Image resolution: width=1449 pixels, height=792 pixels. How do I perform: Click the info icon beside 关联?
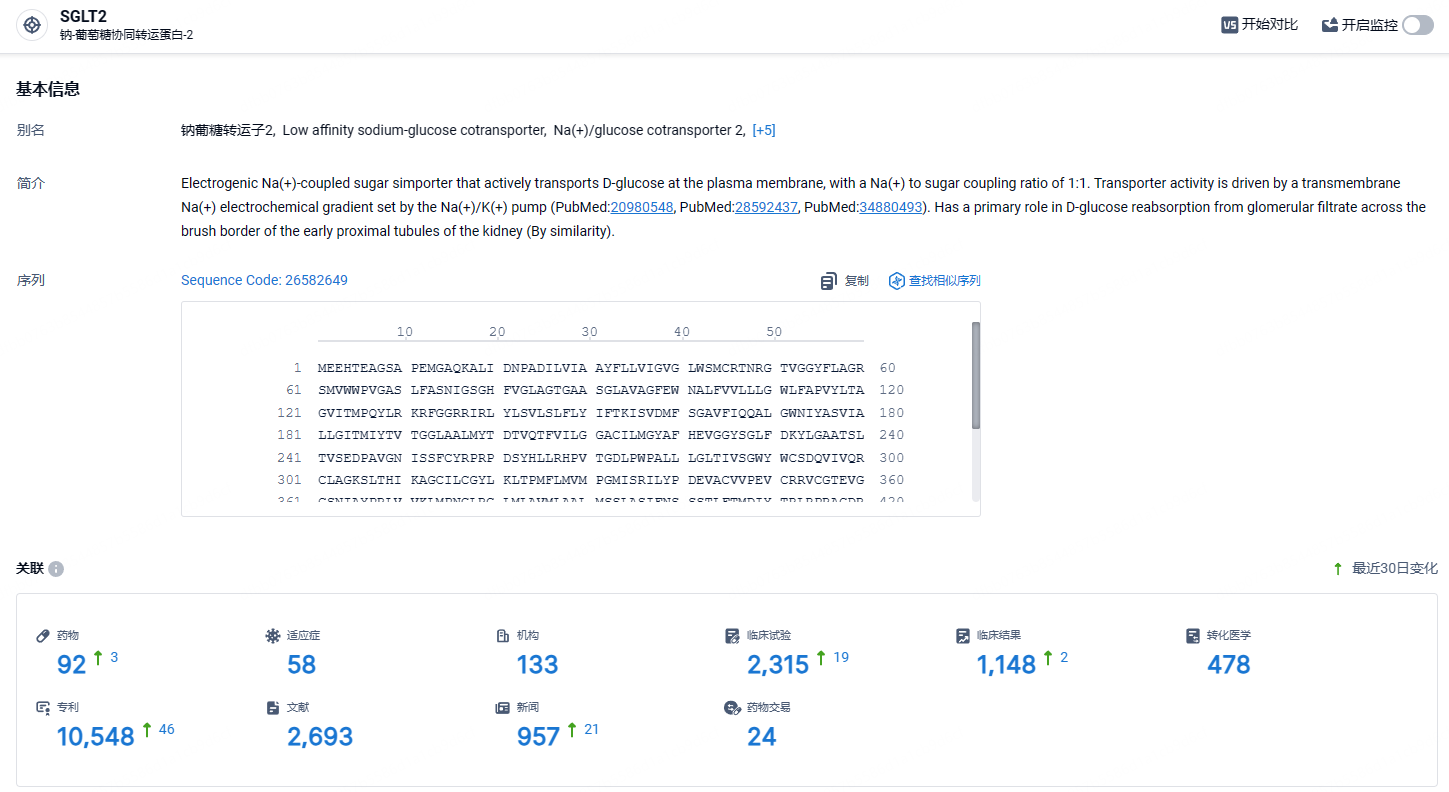pos(56,569)
